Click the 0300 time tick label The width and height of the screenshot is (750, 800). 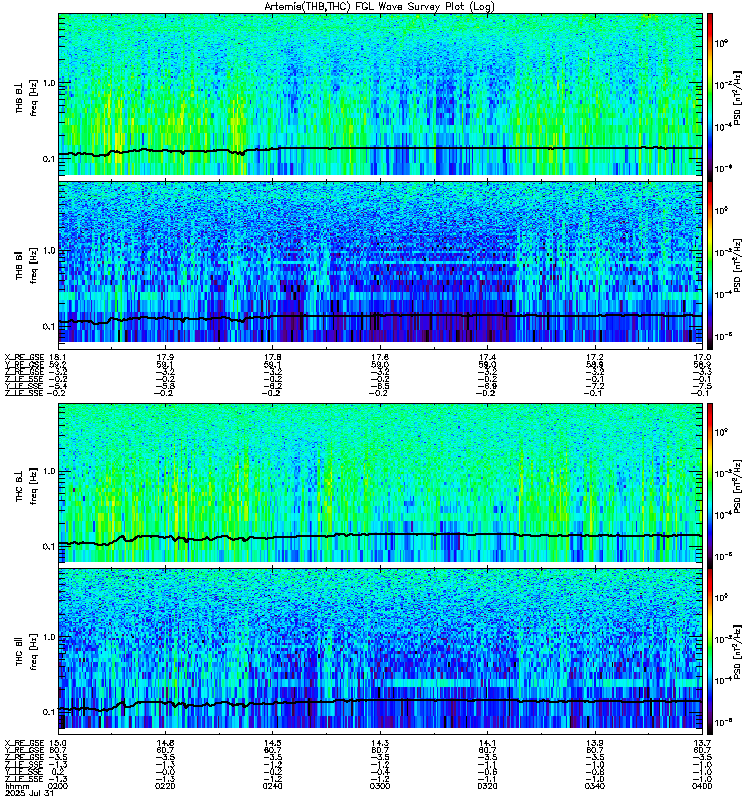(x=380, y=786)
